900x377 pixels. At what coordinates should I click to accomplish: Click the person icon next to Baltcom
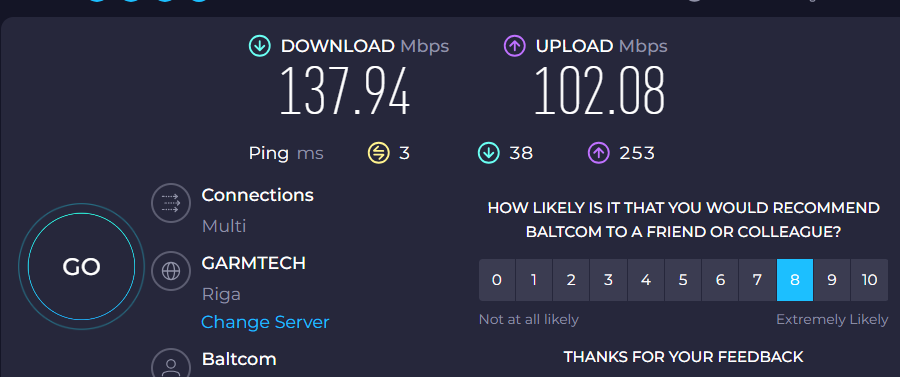171,364
